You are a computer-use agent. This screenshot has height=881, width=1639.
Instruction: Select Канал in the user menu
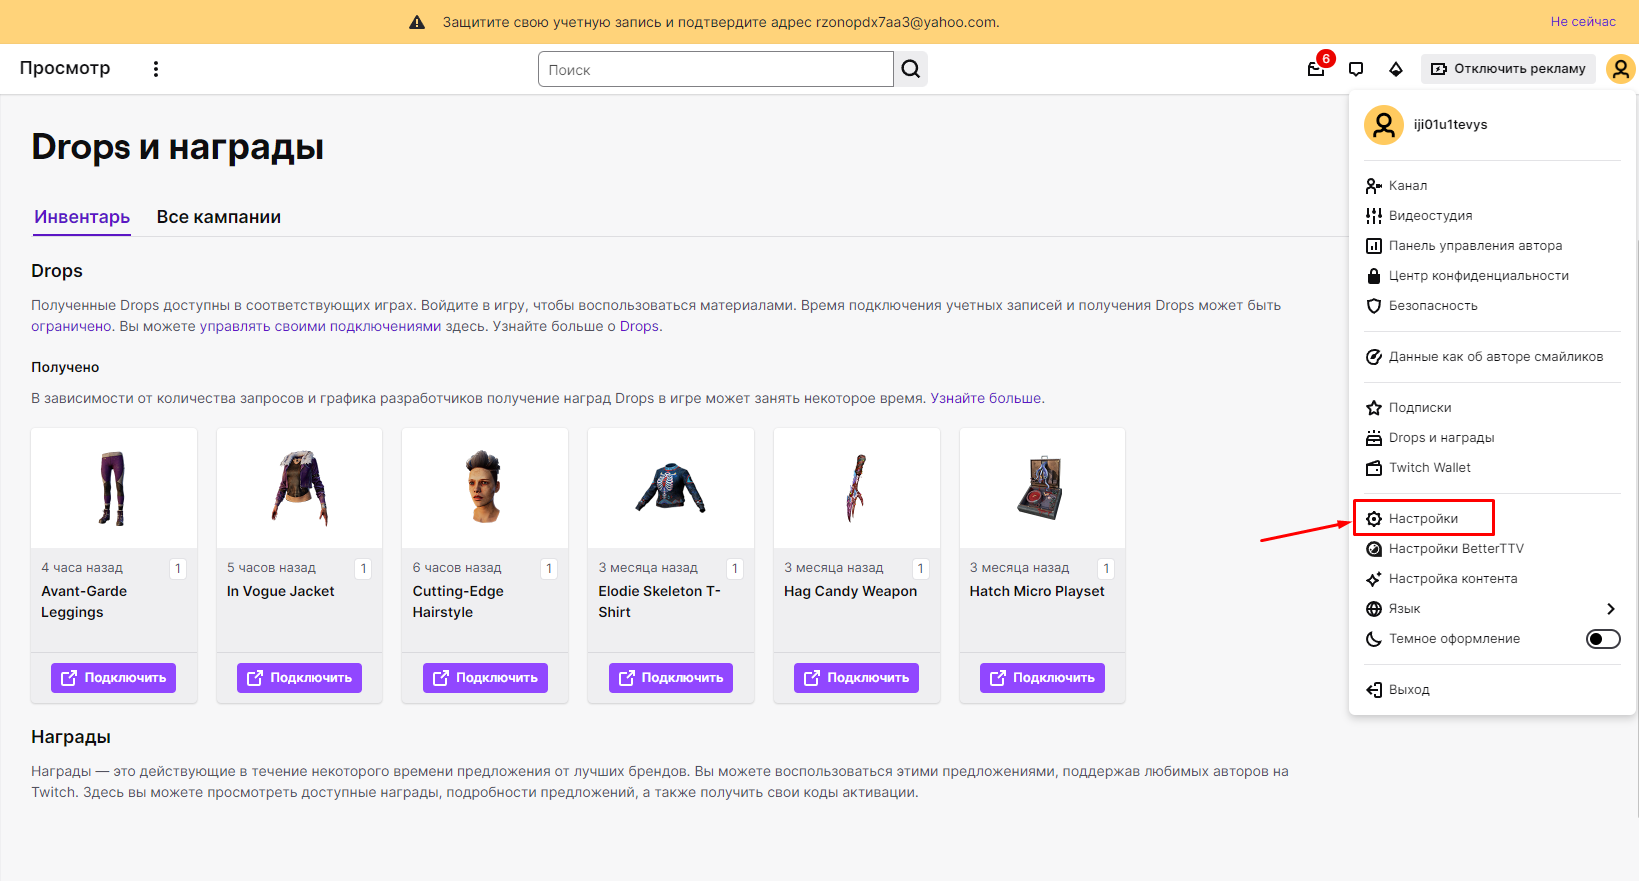tap(1407, 185)
